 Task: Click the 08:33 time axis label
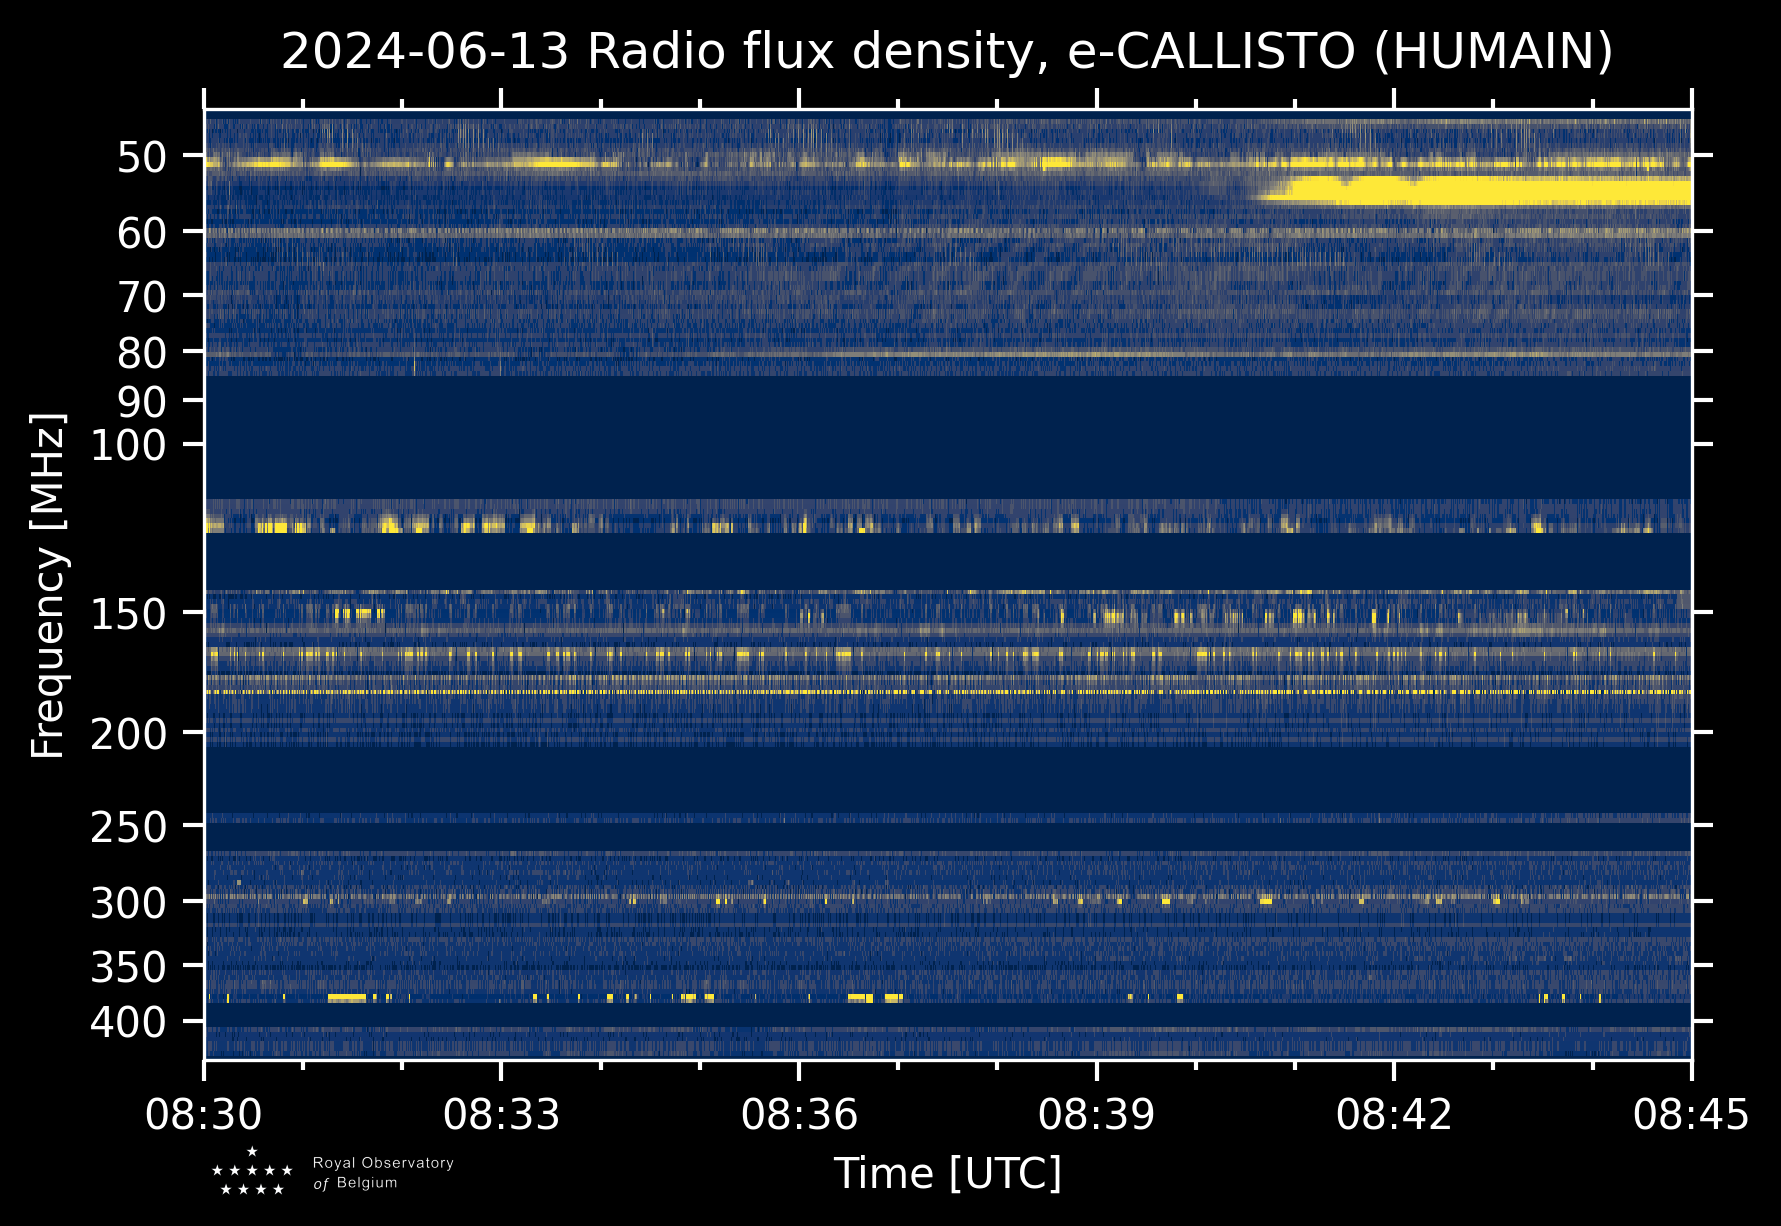(x=501, y=1114)
